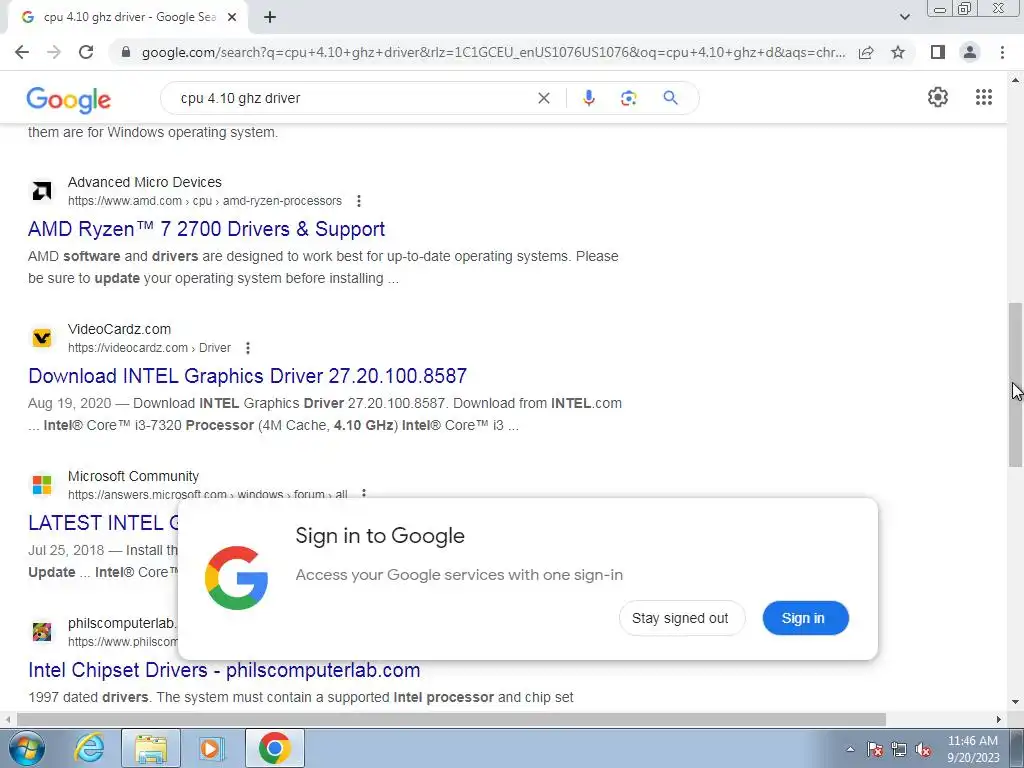Open more options for VideoCardz result
This screenshot has height=768, width=1024.
click(x=248, y=348)
